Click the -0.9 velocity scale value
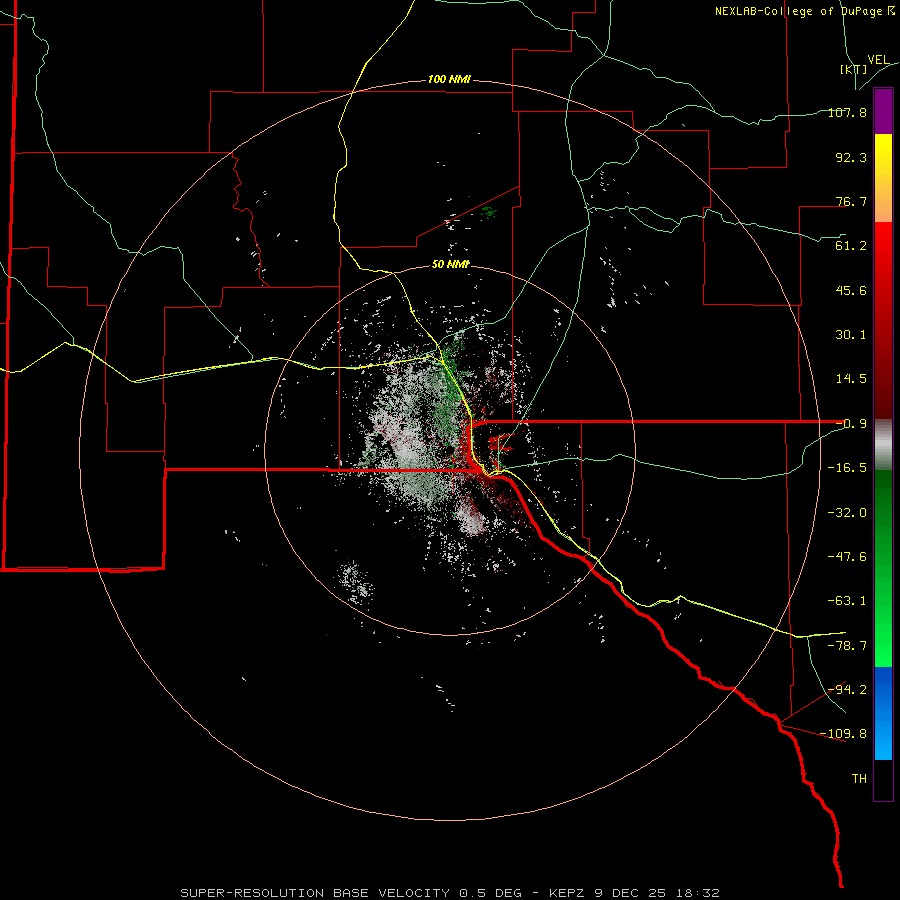Image resolution: width=900 pixels, height=900 pixels. pos(851,424)
